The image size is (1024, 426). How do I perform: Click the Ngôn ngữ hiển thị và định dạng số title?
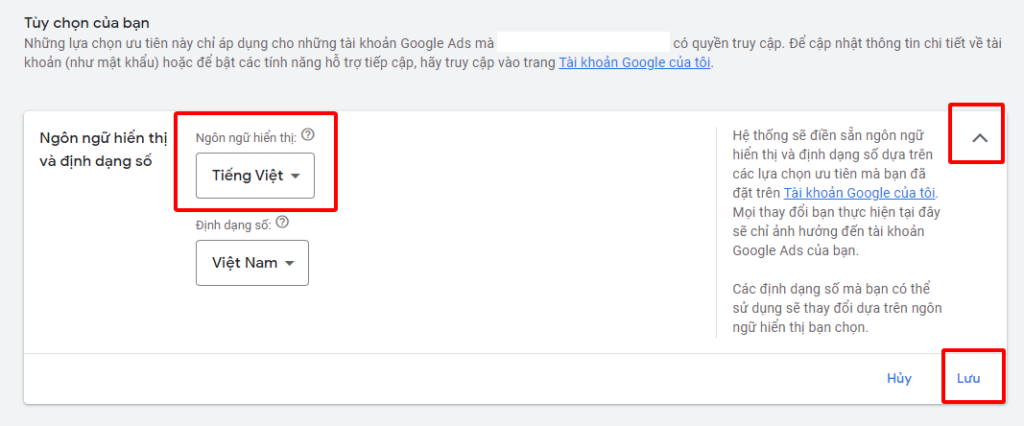tap(104, 149)
